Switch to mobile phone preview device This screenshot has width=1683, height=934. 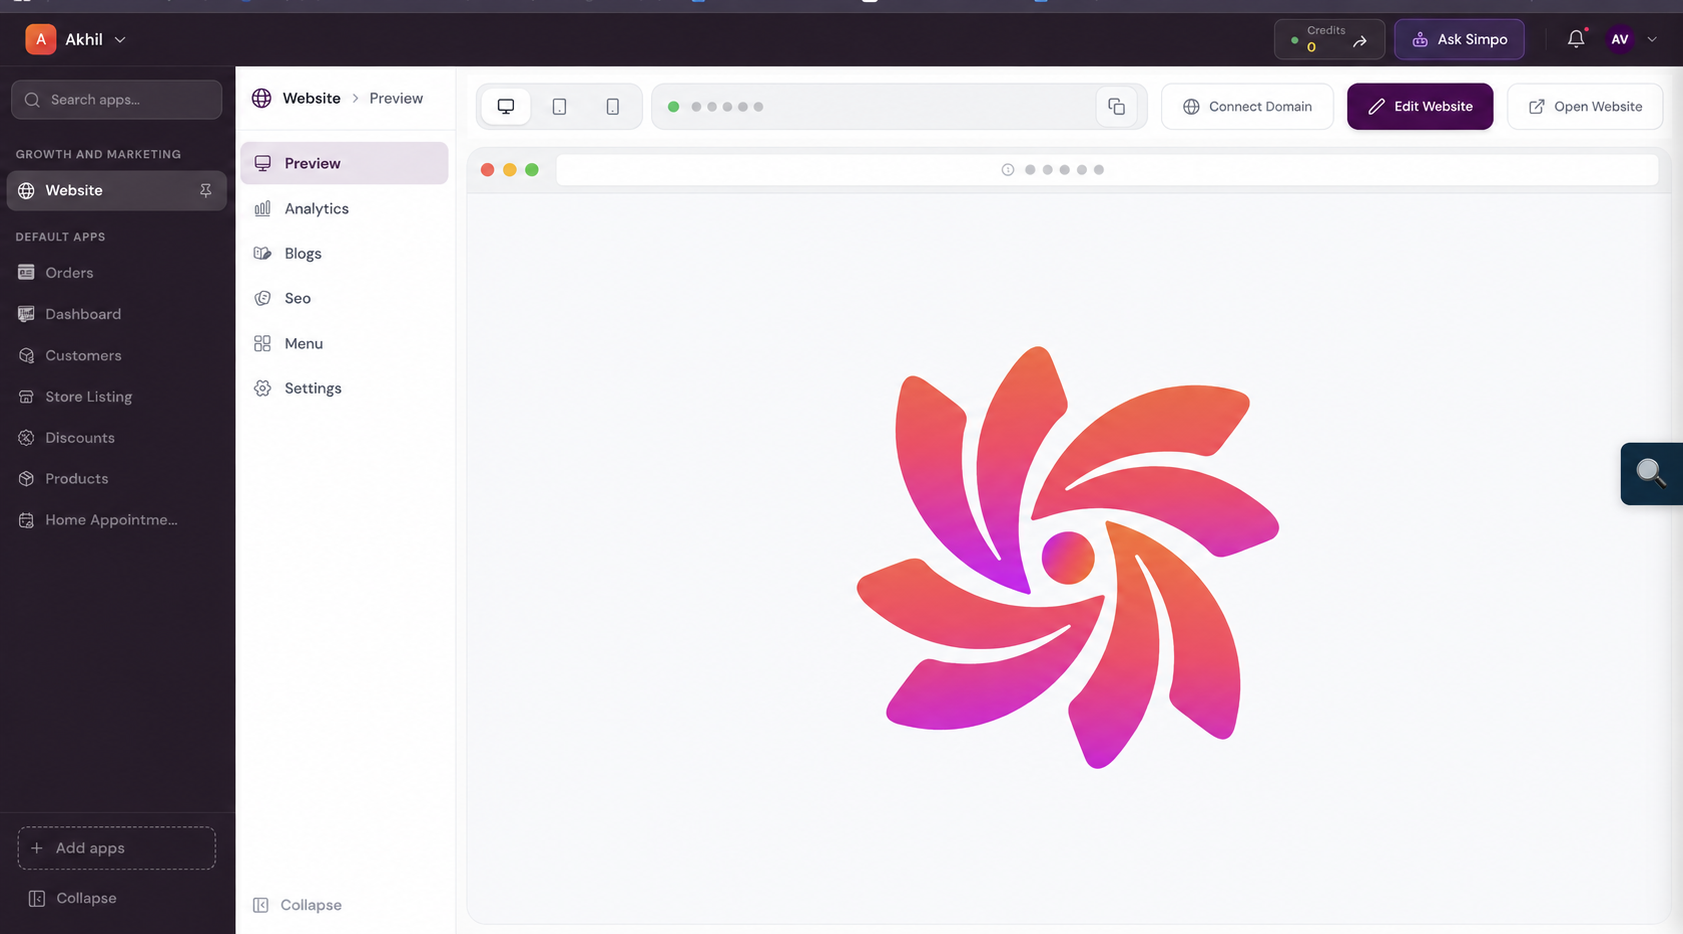pos(613,106)
